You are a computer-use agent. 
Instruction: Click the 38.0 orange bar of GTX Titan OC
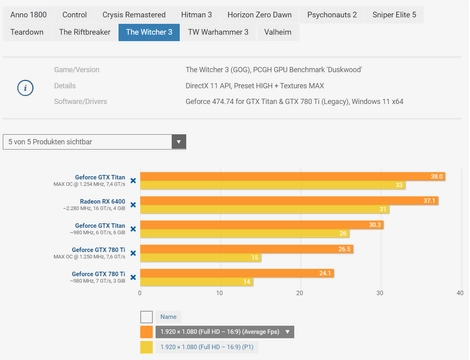click(x=293, y=177)
